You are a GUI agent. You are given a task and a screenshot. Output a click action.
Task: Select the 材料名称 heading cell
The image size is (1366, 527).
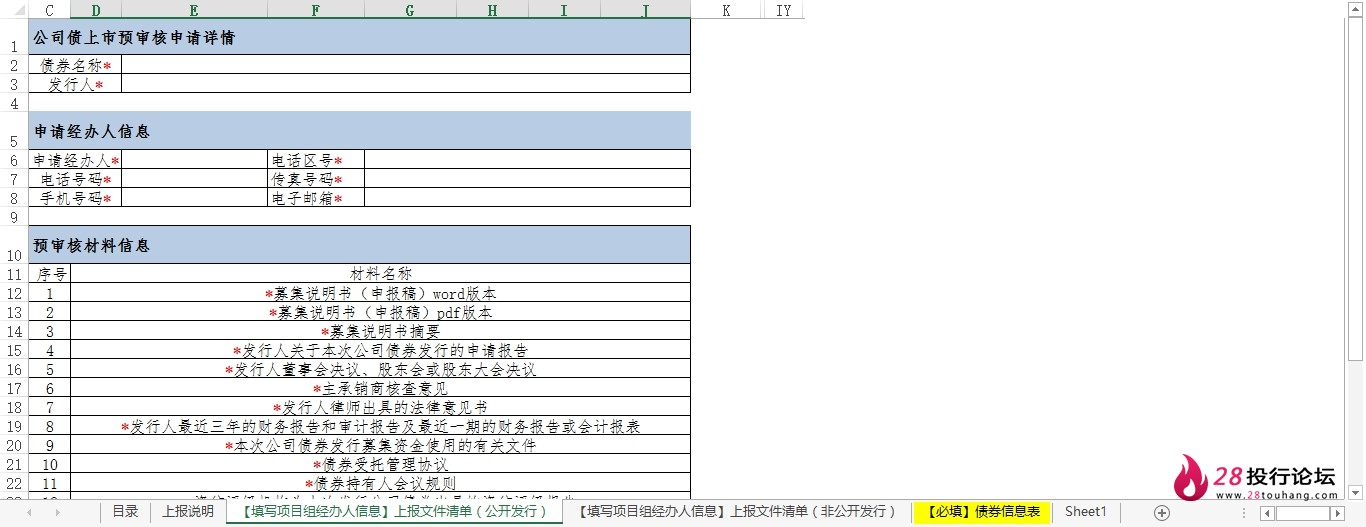pyautogui.click(x=380, y=273)
